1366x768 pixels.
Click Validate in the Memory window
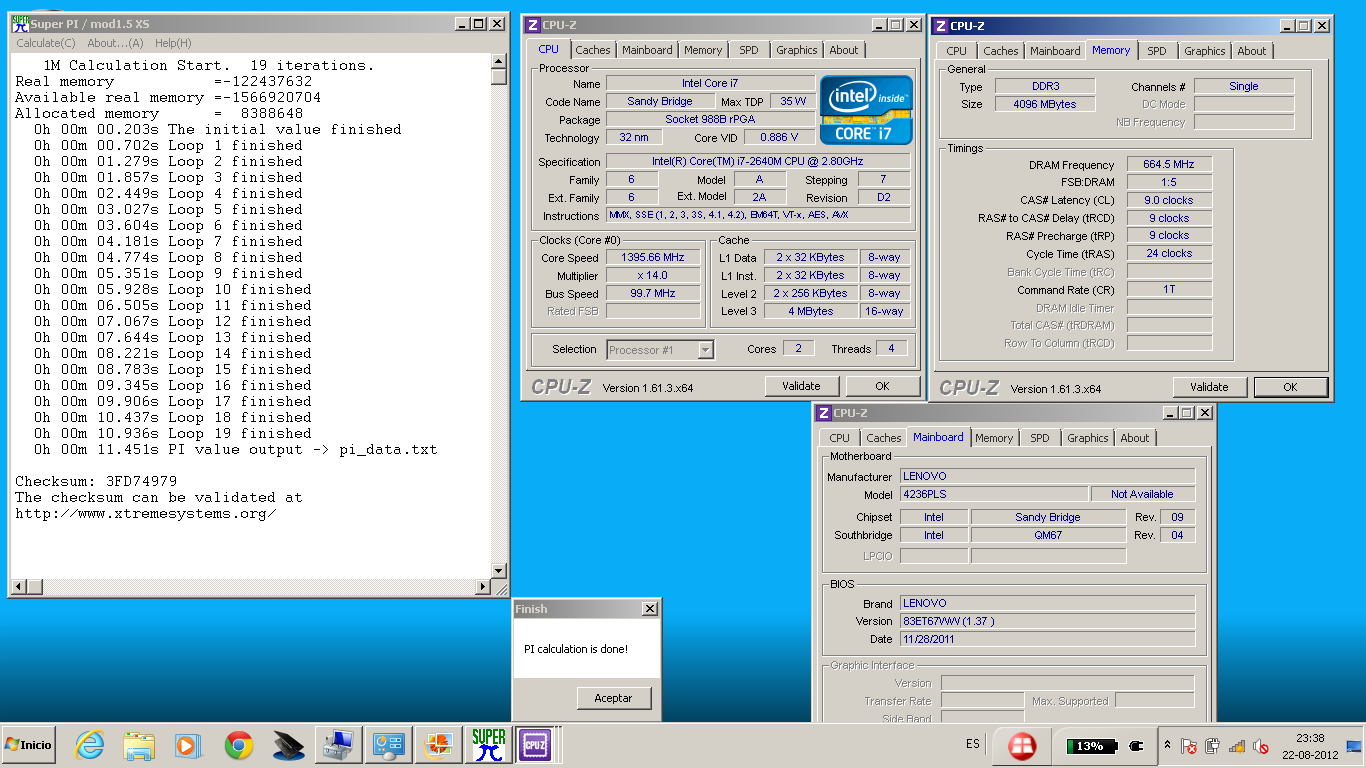click(x=1210, y=387)
